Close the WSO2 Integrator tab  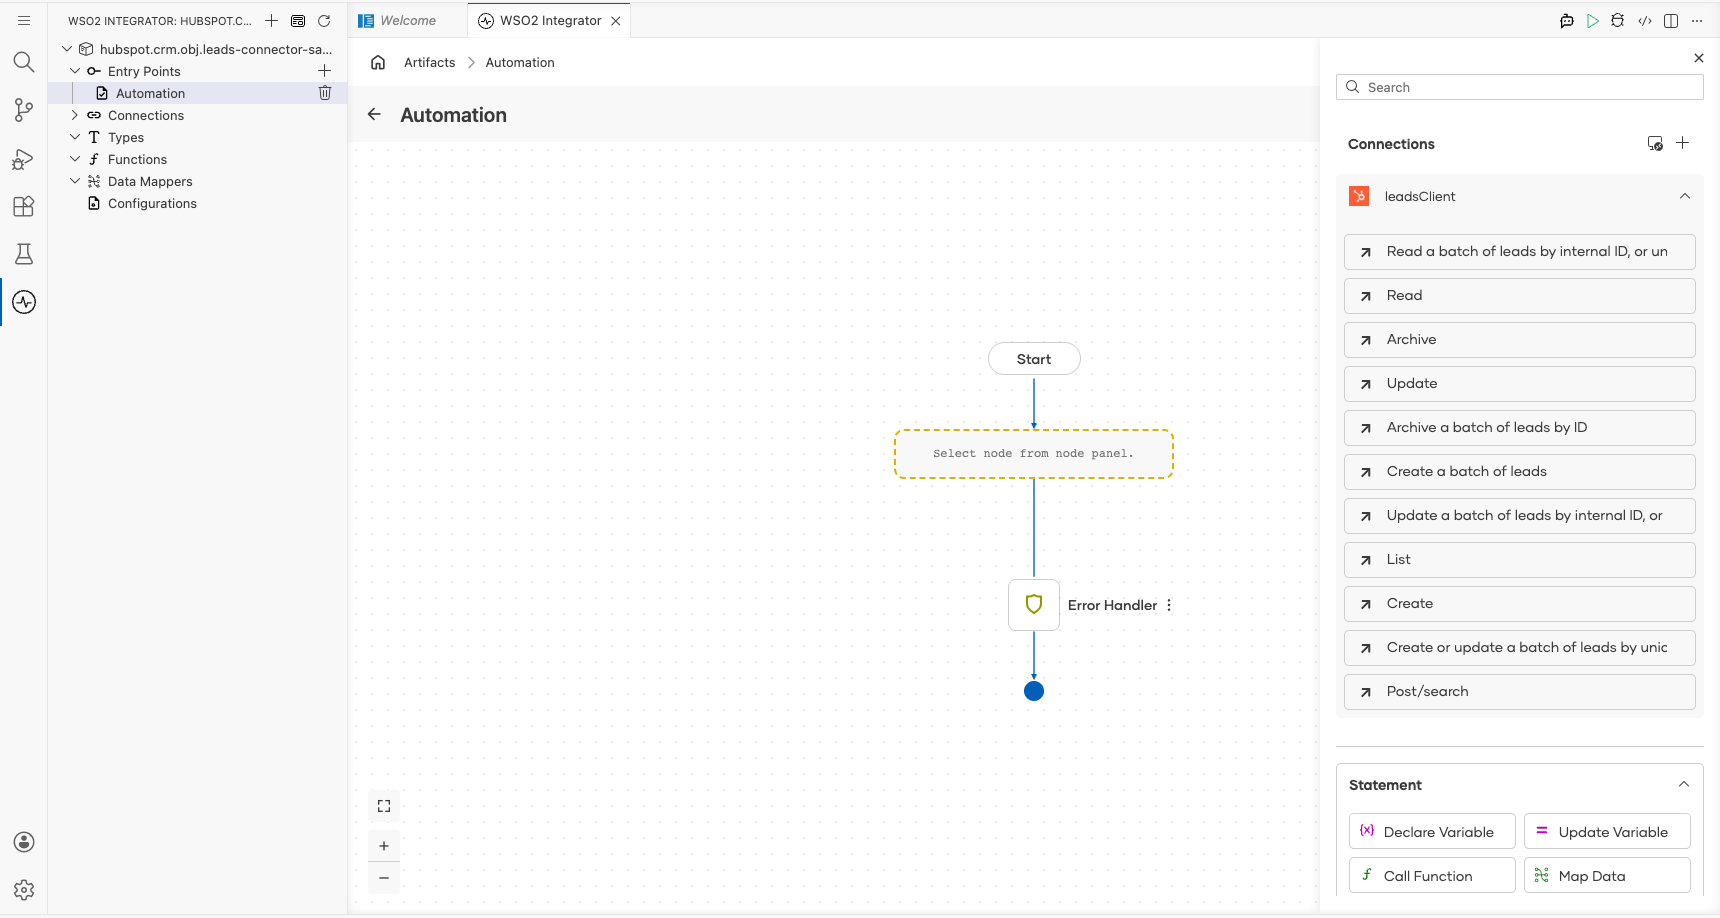616,20
